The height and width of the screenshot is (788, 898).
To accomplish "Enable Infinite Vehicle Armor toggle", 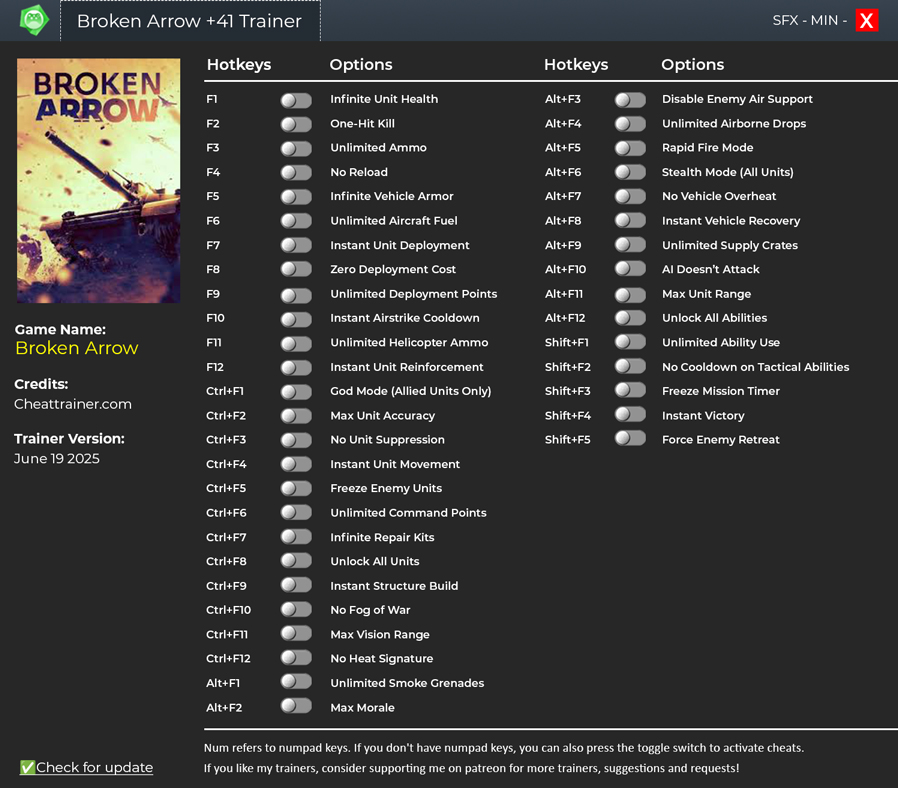I will tap(296, 197).
